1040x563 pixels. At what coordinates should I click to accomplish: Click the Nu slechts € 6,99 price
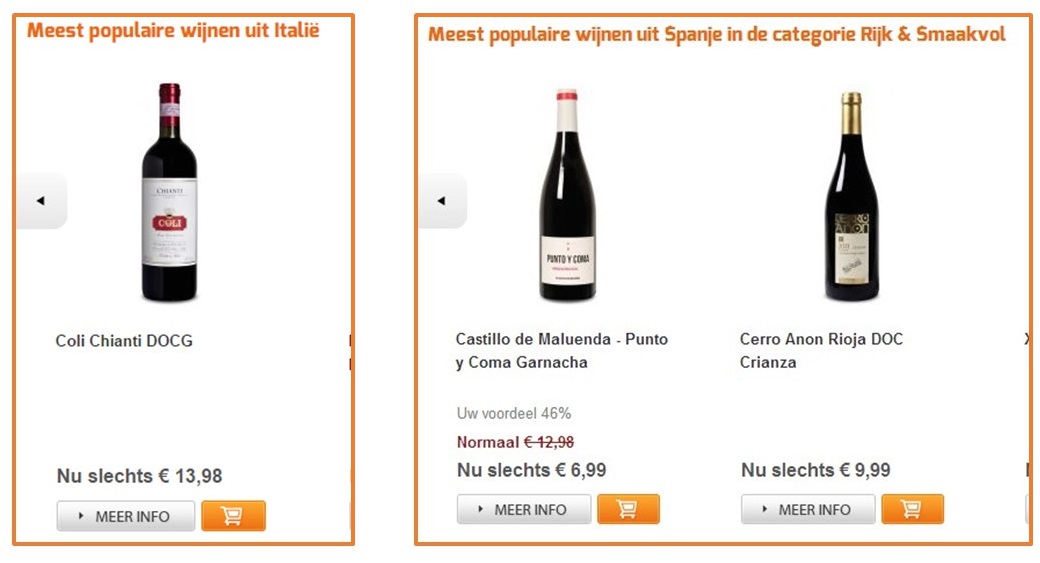click(x=531, y=470)
